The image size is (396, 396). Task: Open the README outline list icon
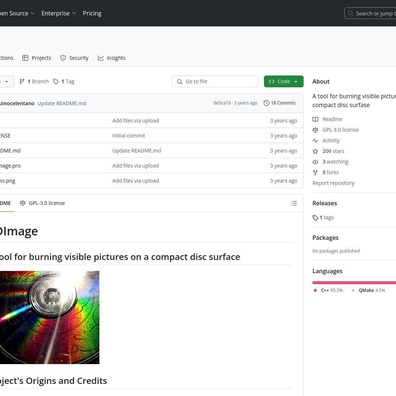click(x=294, y=203)
